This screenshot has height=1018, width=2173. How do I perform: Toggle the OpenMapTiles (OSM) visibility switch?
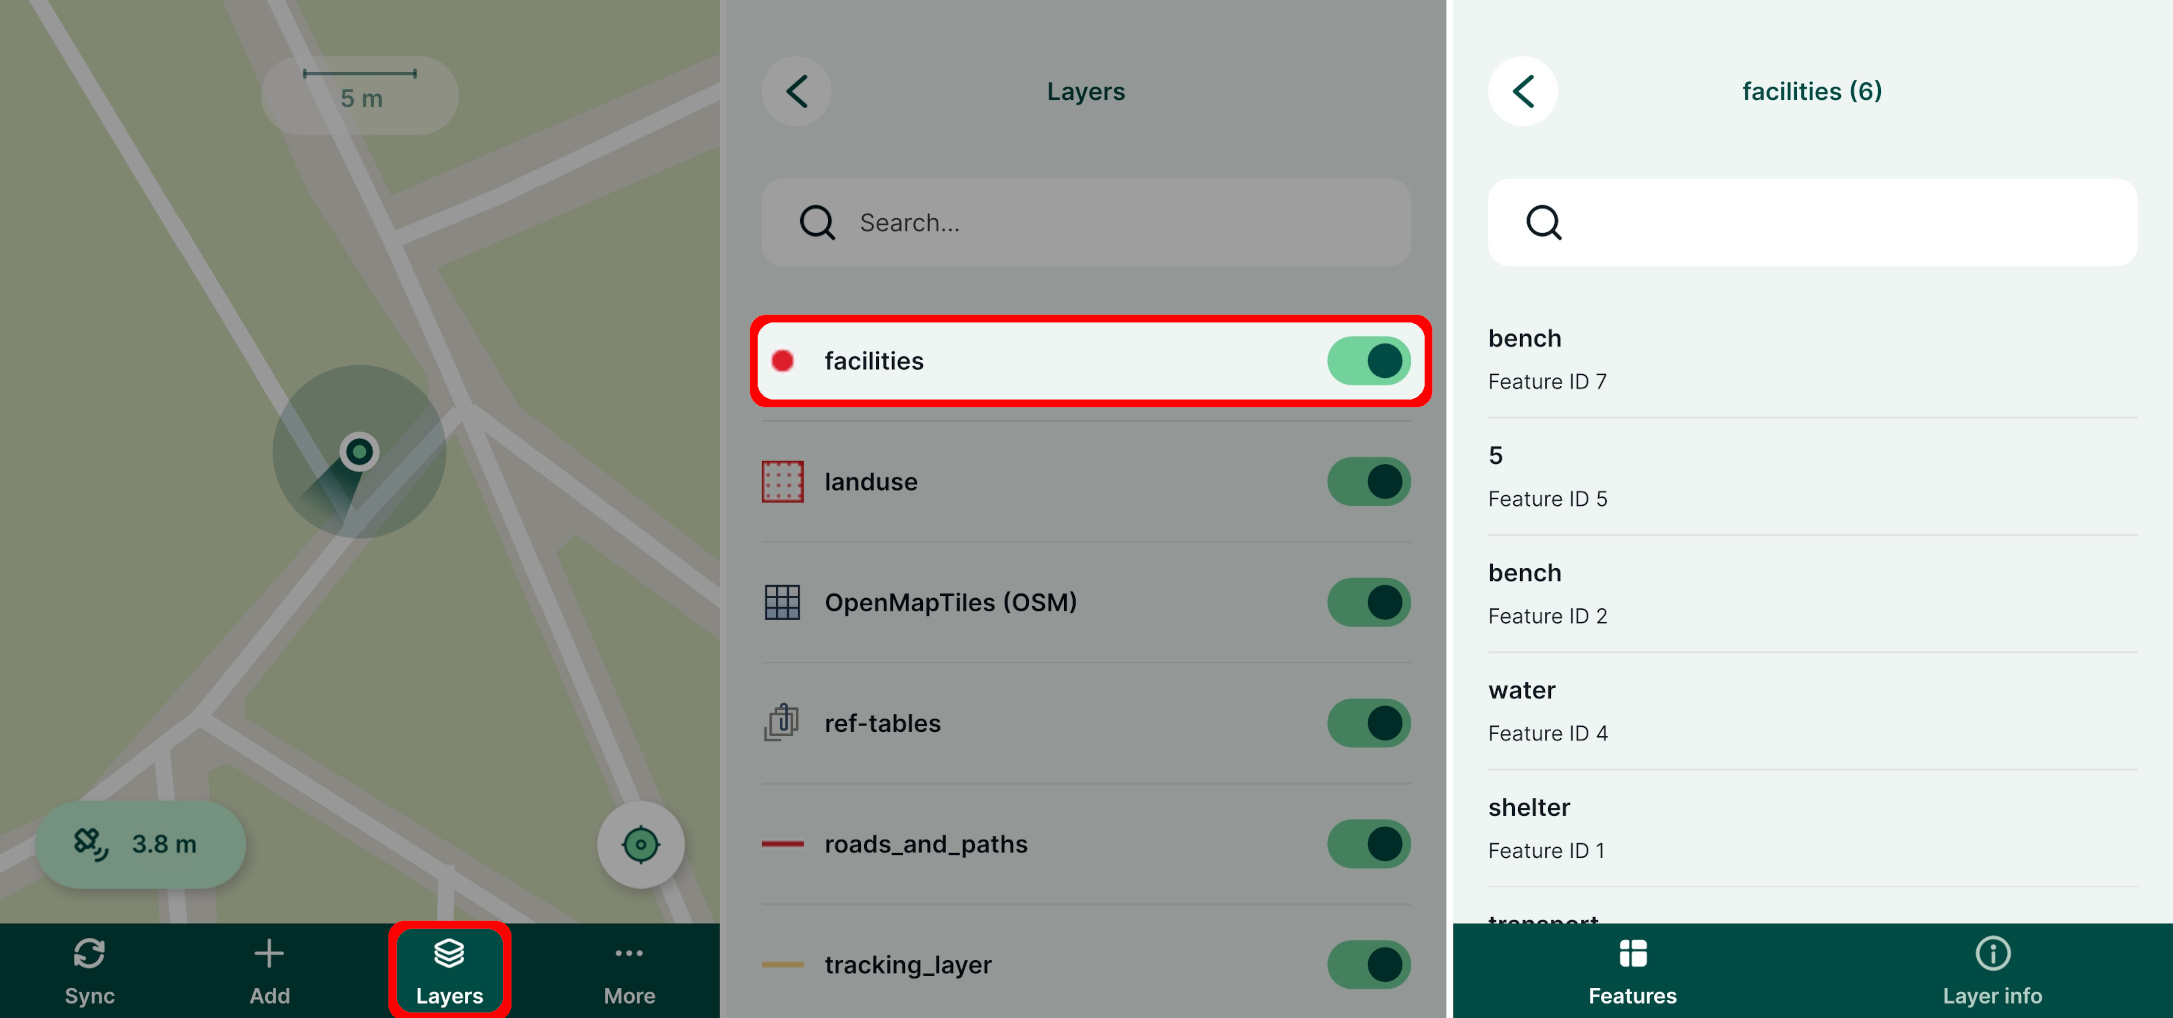click(x=1368, y=603)
